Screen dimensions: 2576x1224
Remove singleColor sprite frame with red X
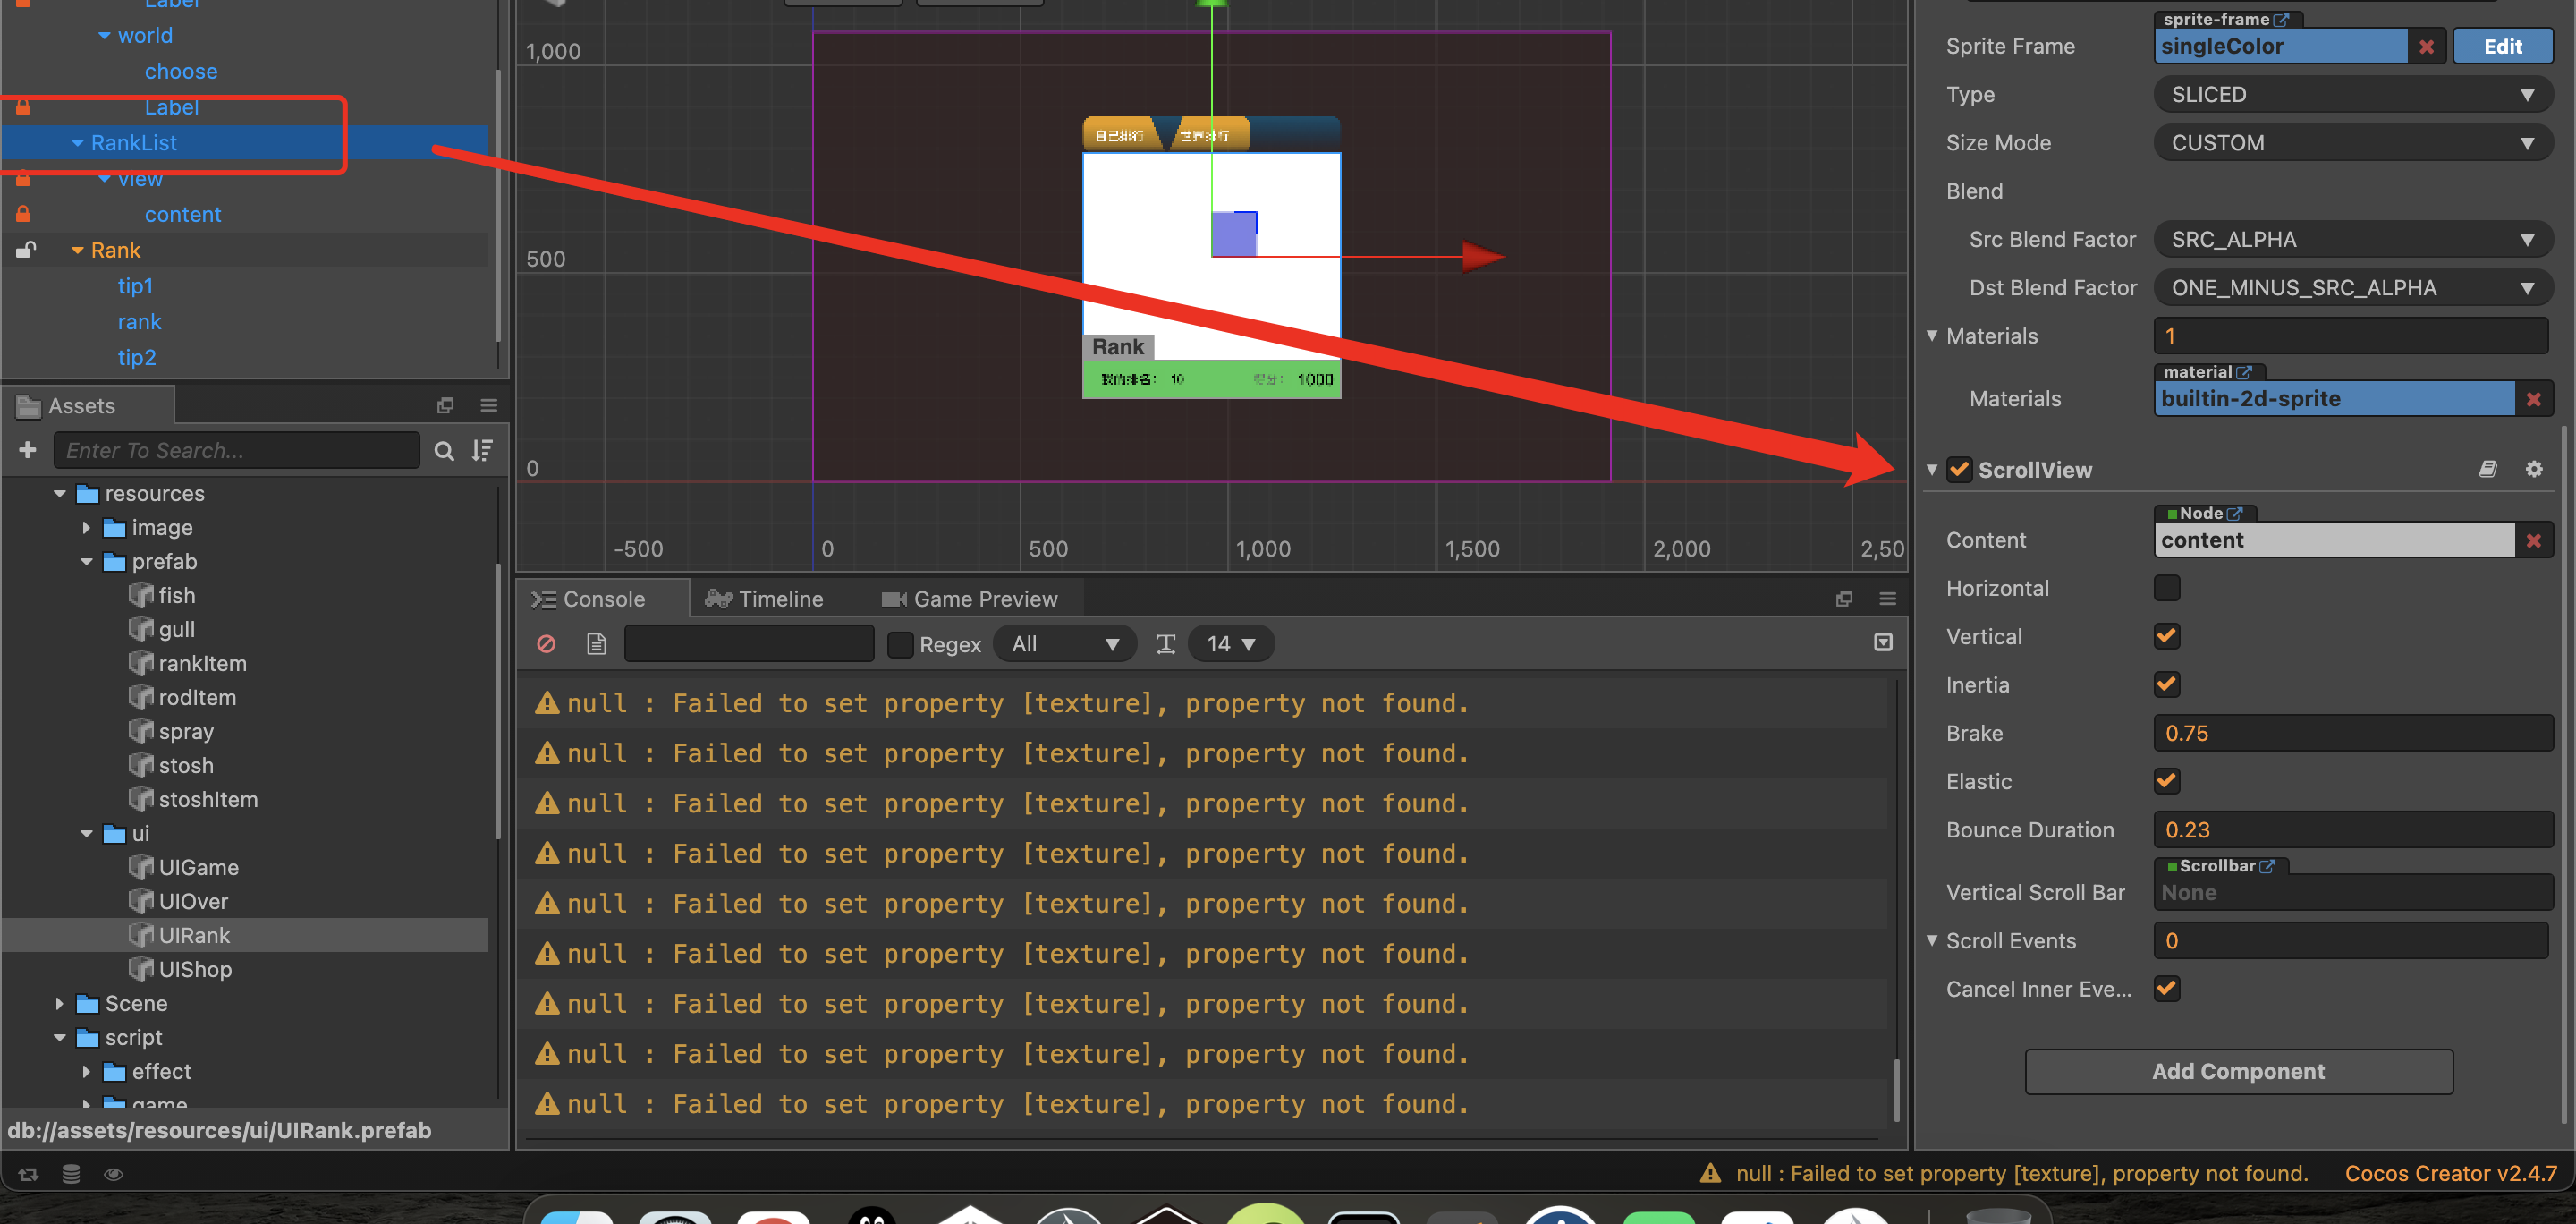[x=2425, y=47]
